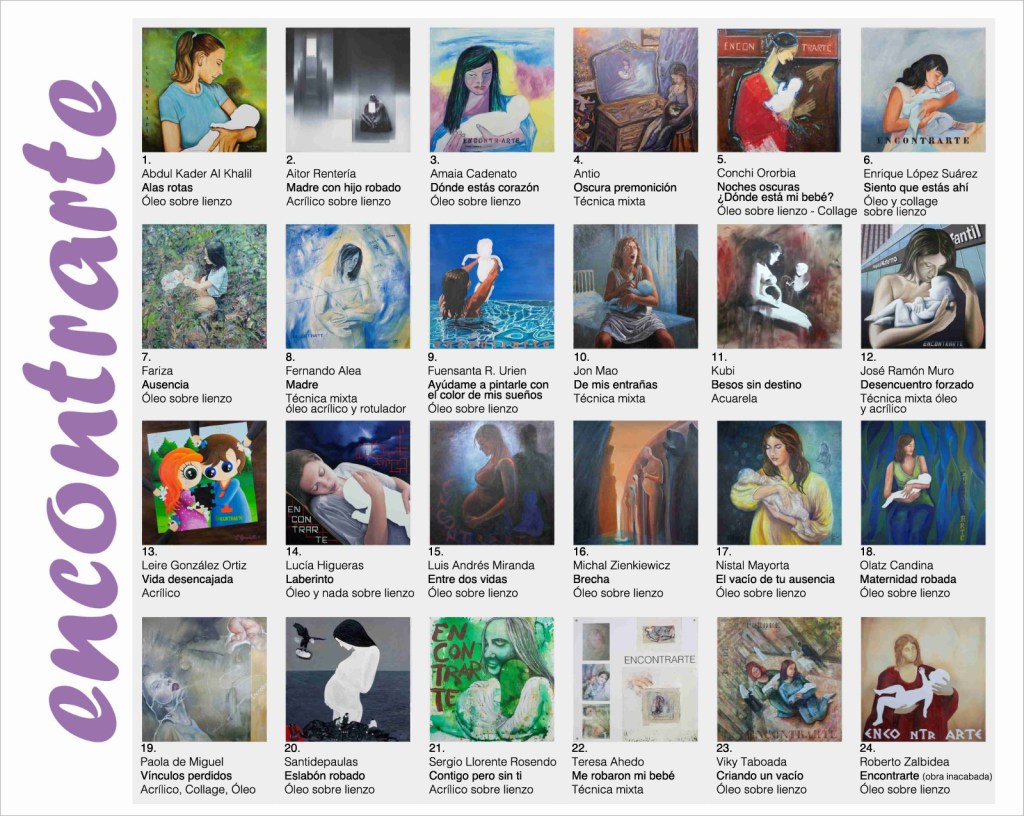Image resolution: width=1024 pixels, height=816 pixels.
Task: Select Santidepaulas' 'Eslabón robado' painting
Action: coord(348,679)
